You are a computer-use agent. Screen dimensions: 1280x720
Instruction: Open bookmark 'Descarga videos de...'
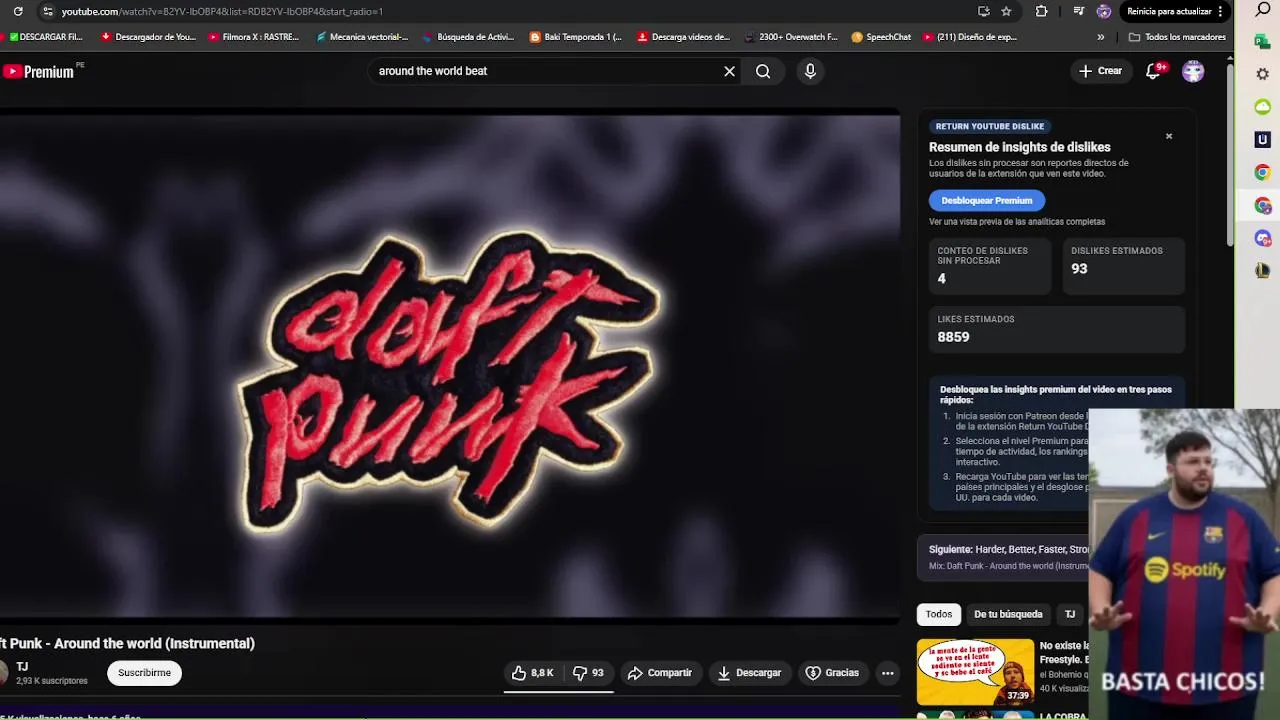(x=684, y=37)
